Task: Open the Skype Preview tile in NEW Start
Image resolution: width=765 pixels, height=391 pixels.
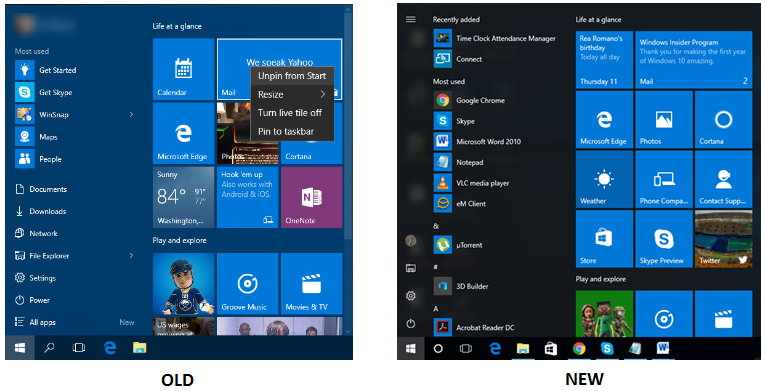Action: click(664, 239)
